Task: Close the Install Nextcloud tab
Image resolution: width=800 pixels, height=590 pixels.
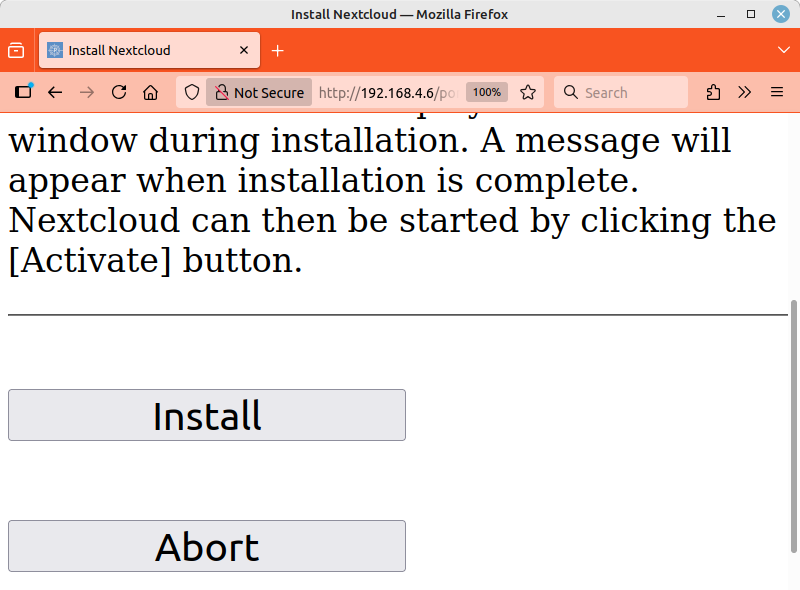Action: (x=243, y=50)
